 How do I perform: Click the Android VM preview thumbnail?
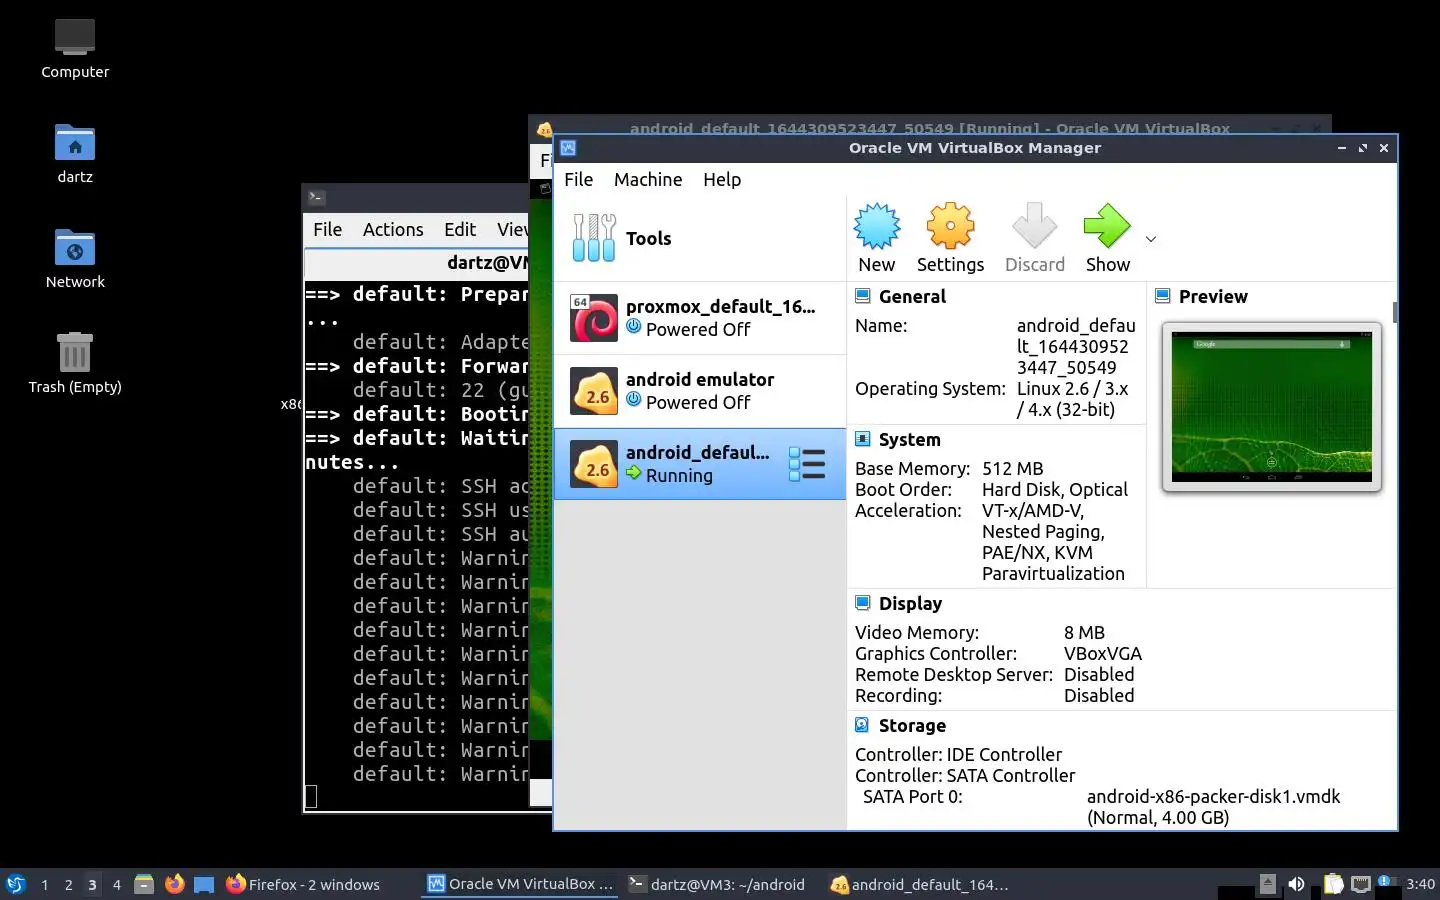coord(1271,407)
